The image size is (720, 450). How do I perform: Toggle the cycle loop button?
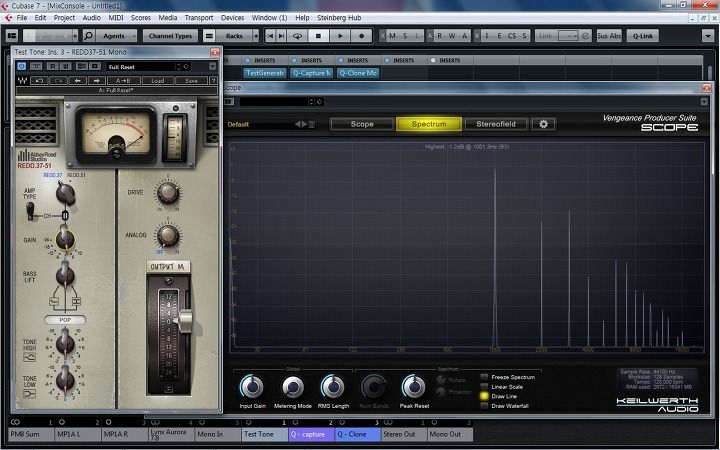point(297,36)
